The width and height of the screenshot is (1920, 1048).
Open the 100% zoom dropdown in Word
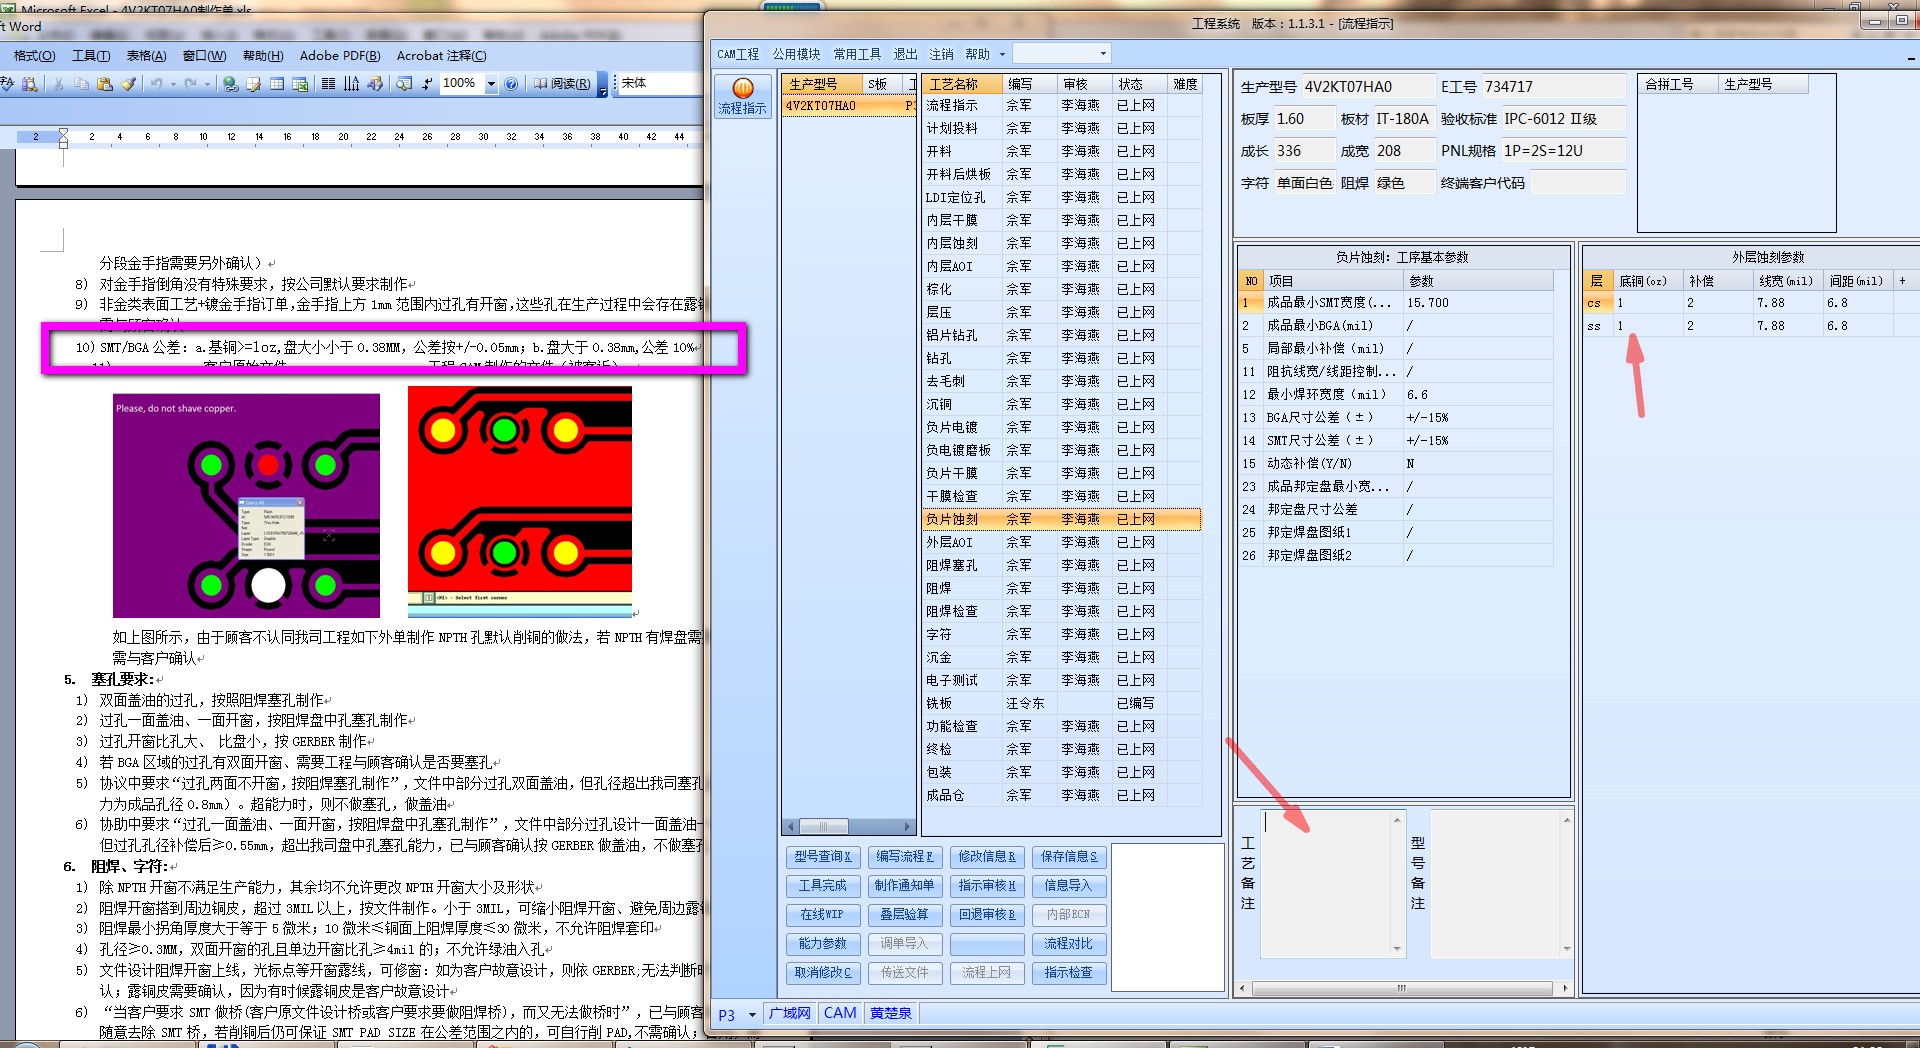click(491, 84)
